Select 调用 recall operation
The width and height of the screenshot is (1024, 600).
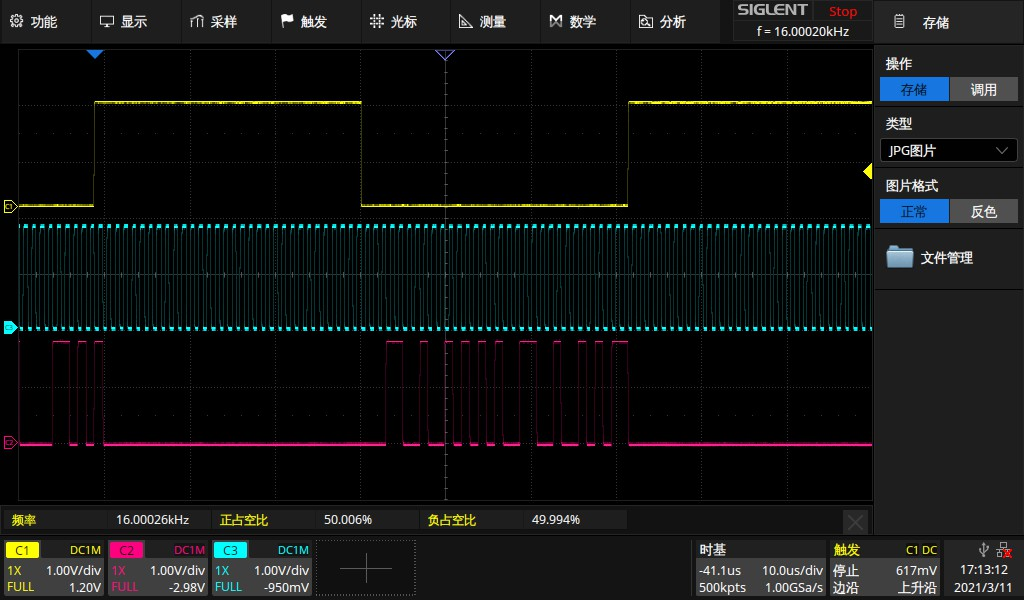pyautogui.click(x=983, y=89)
